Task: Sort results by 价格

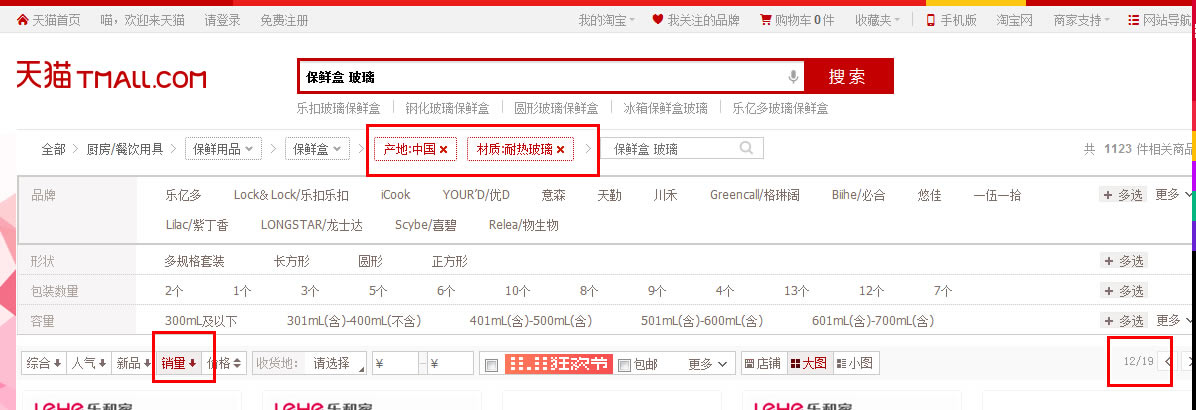Action: pyautogui.click(x=224, y=364)
